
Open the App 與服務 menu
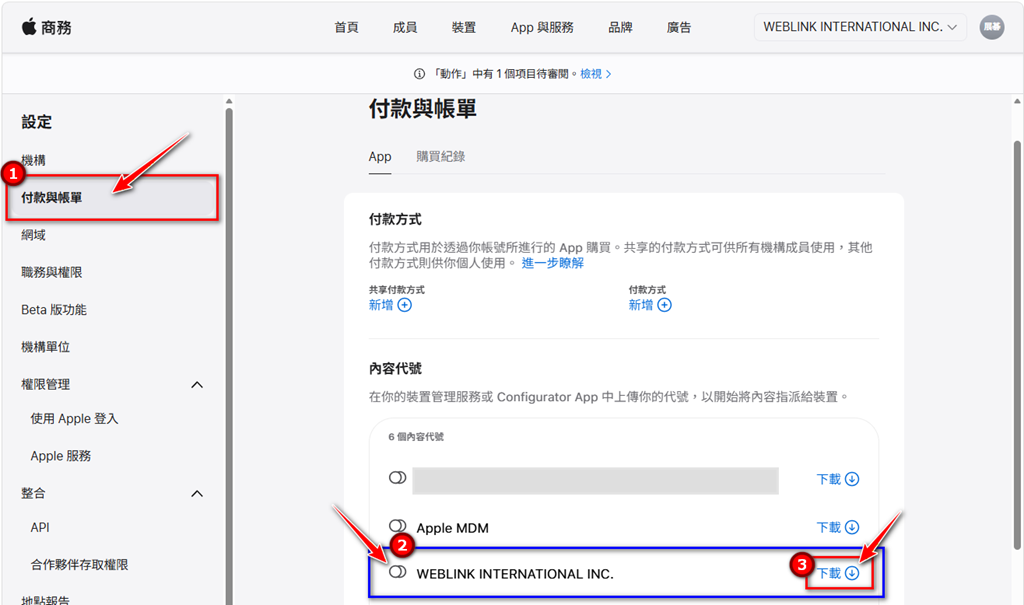[x=542, y=27]
